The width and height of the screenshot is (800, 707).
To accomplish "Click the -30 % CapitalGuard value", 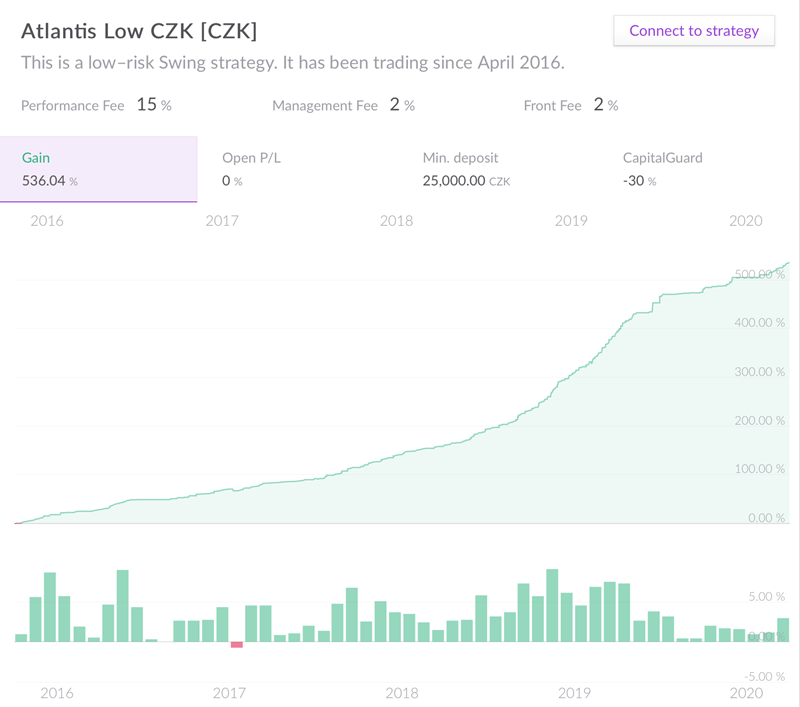I will click(639, 181).
